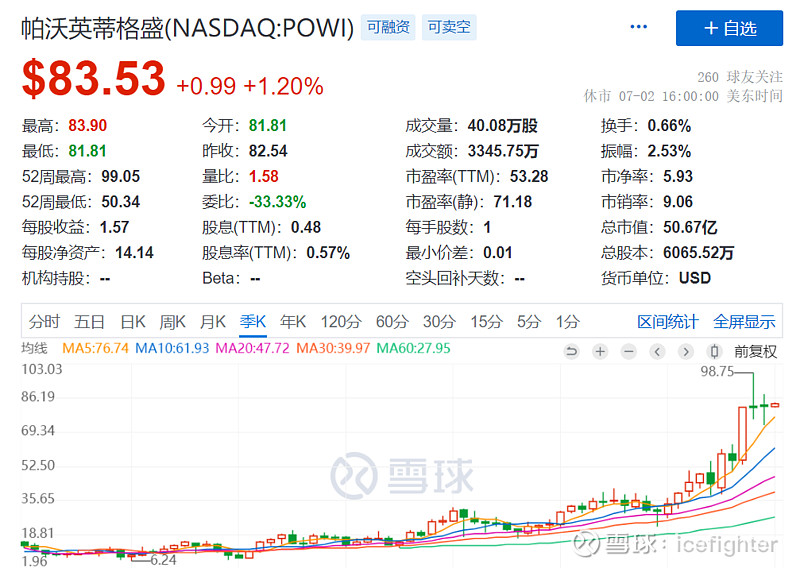Viewport: 800px width, 568px height.
Task: Click the 52周最高 value 99.05
Action: [120, 177]
